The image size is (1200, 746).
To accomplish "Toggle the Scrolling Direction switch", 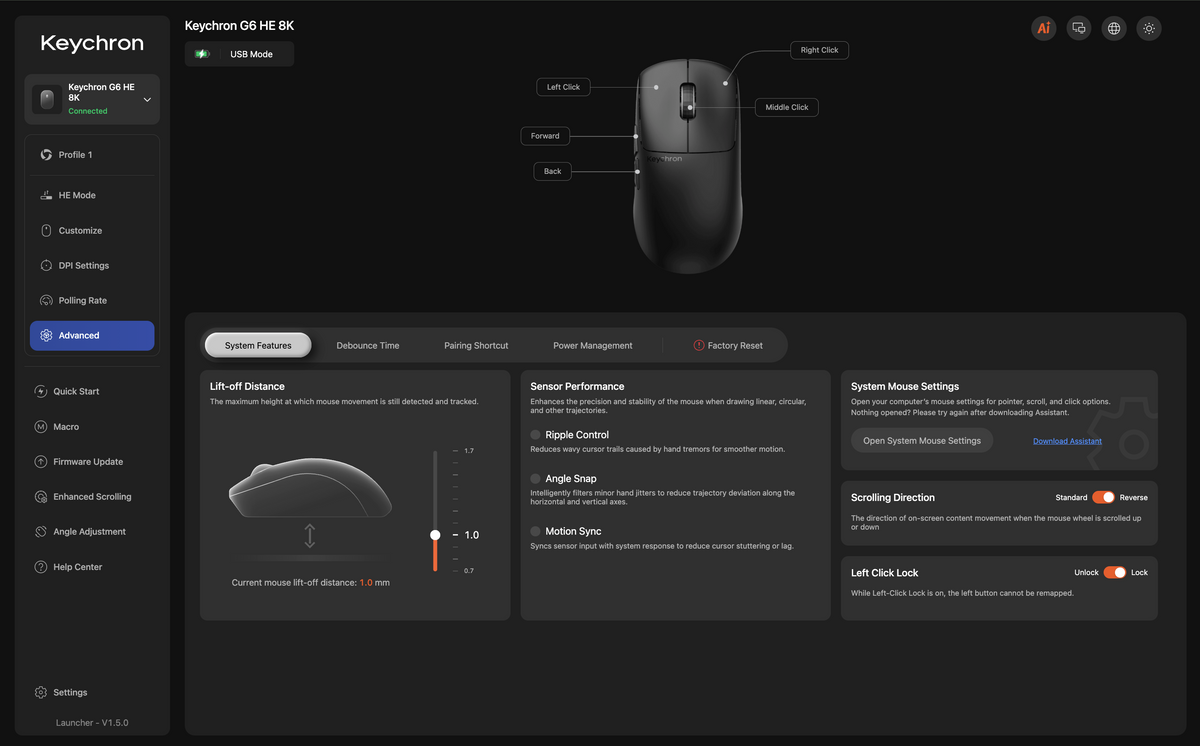I will 1103,497.
